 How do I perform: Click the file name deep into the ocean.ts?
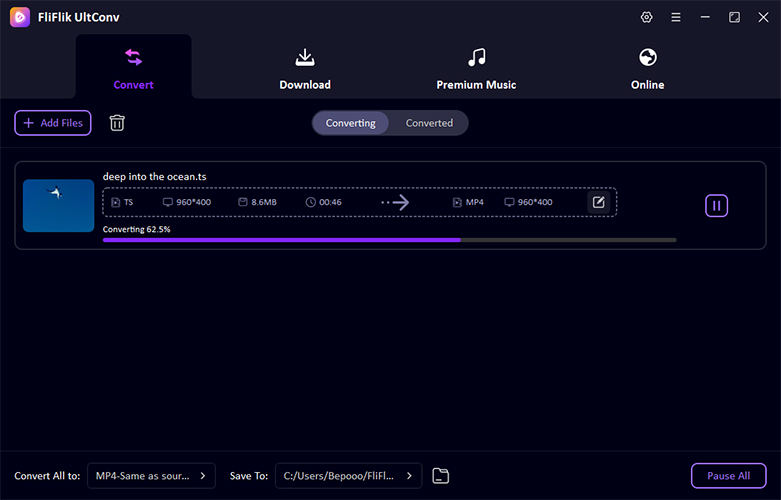pyautogui.click(x=154, y=177)
